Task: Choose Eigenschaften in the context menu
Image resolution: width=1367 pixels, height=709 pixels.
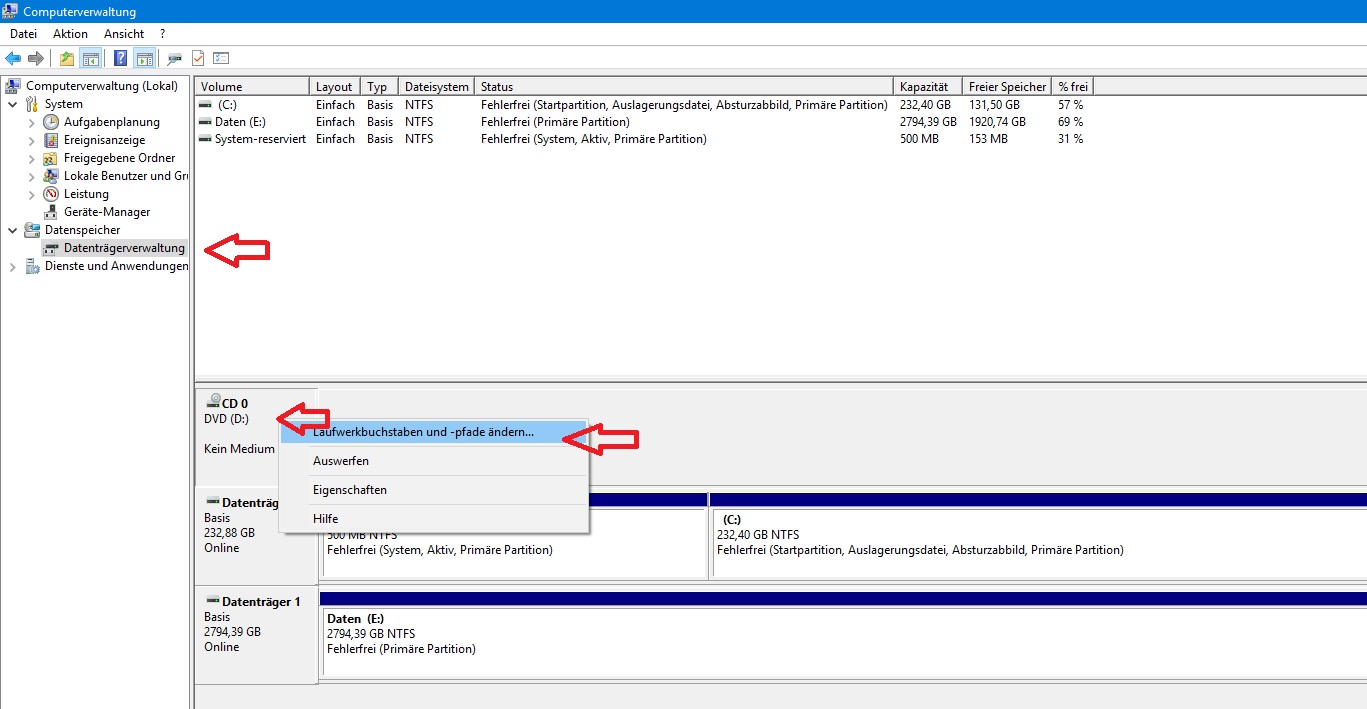Action: point(433,490)
